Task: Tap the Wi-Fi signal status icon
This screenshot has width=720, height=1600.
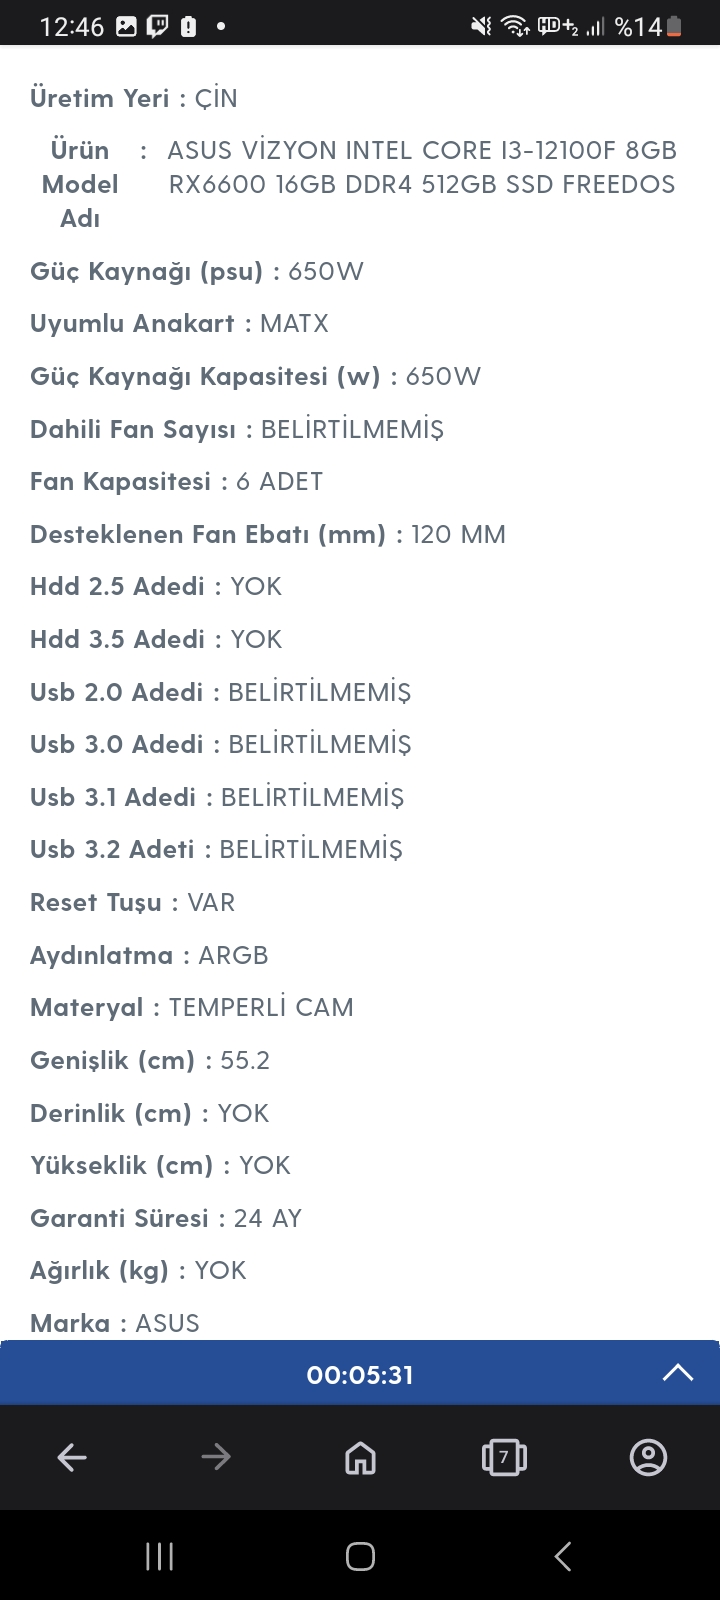Action: [515, 26]
